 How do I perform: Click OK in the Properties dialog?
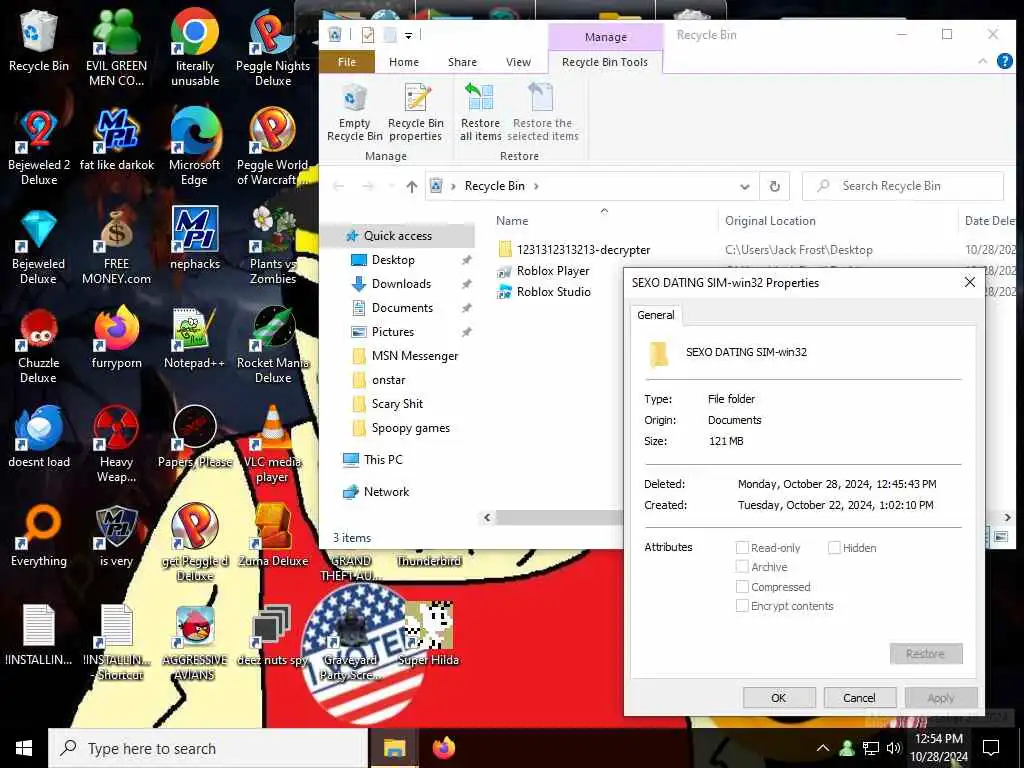pos(779,697)
